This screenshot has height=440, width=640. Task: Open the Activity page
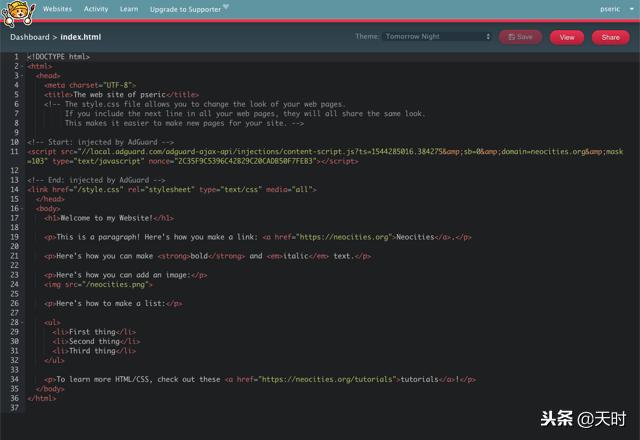point(96,9)
